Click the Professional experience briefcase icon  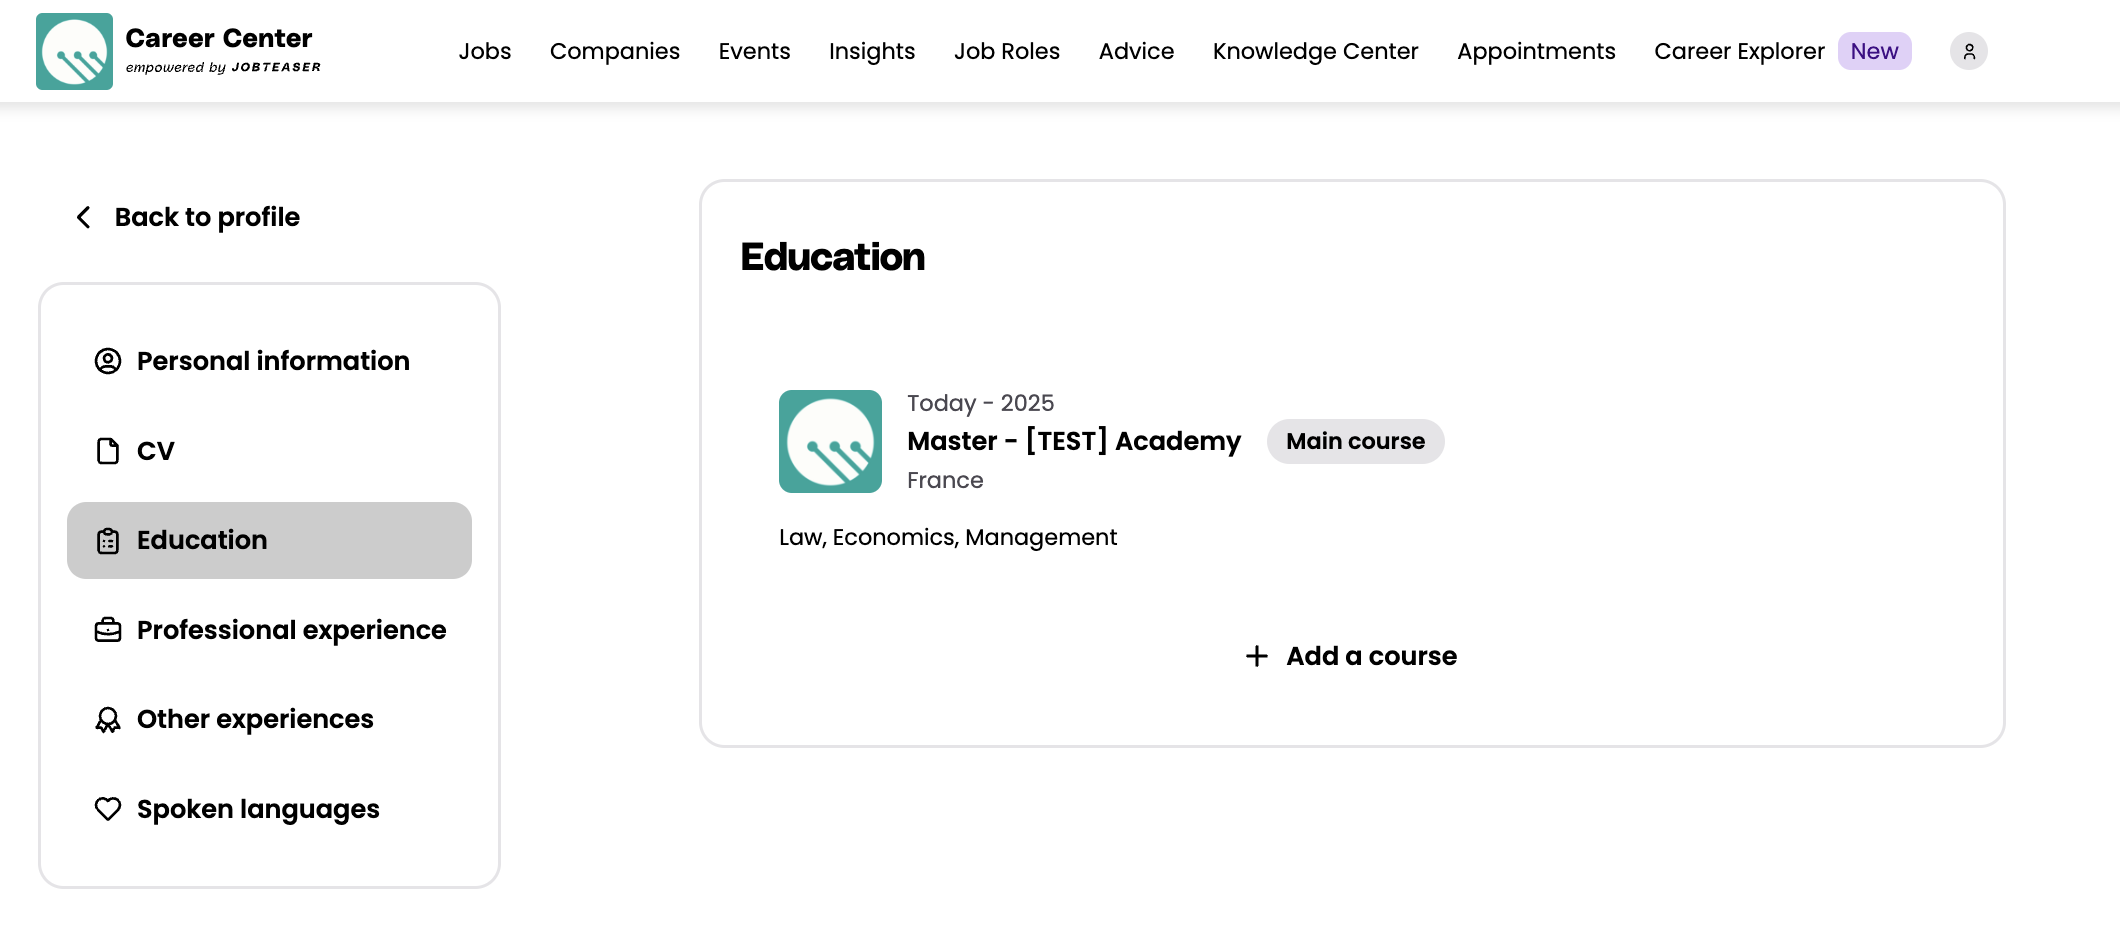[x=108, y=630]
